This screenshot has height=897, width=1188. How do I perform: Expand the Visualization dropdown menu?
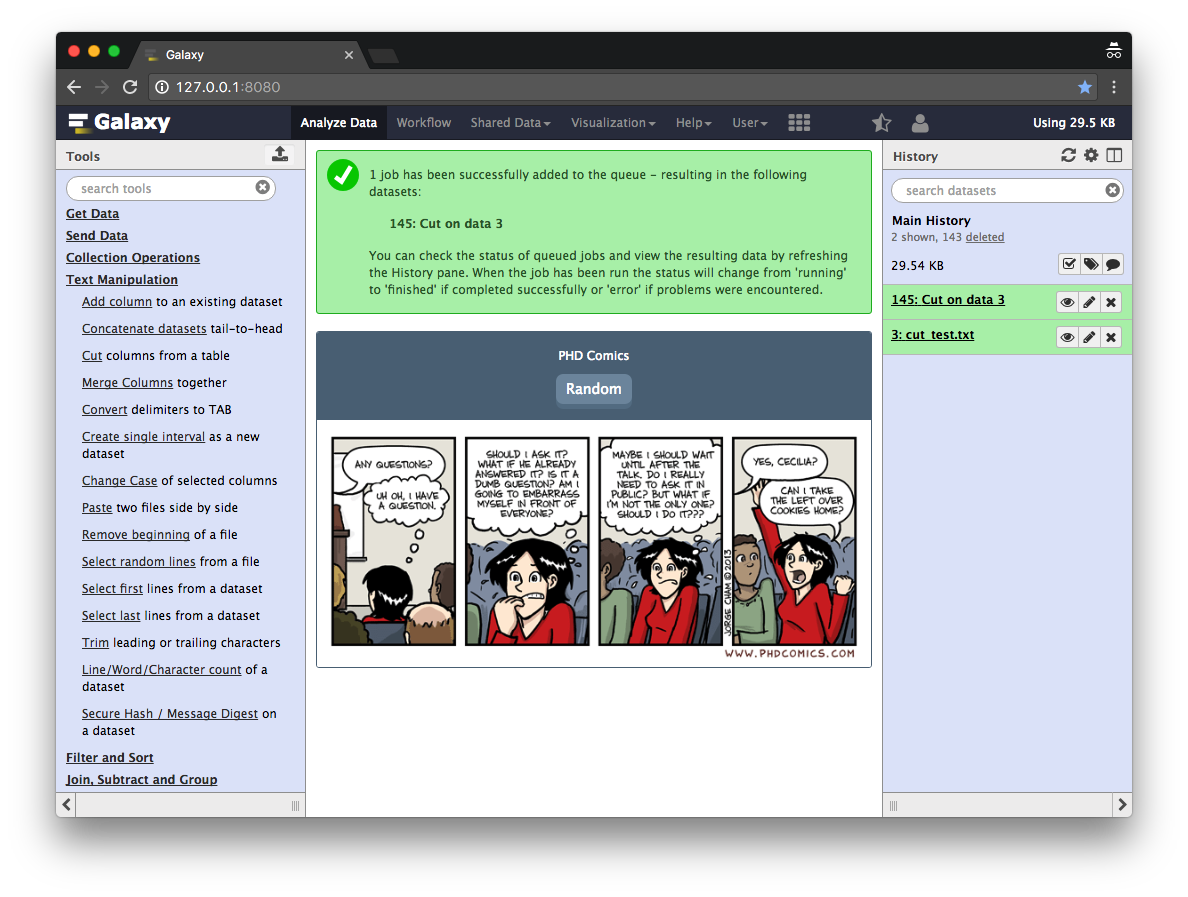click(x=612, y=123)
